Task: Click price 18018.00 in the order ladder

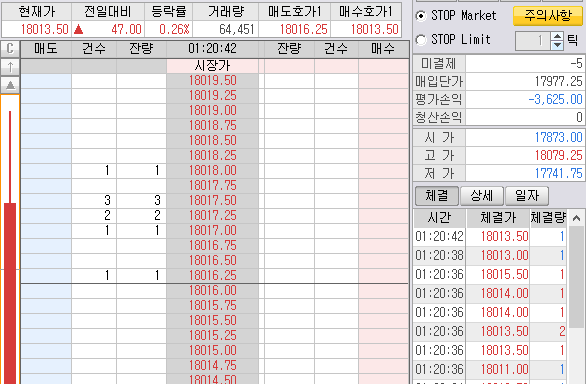Action: pyautogui.click(x=212, y=171)
